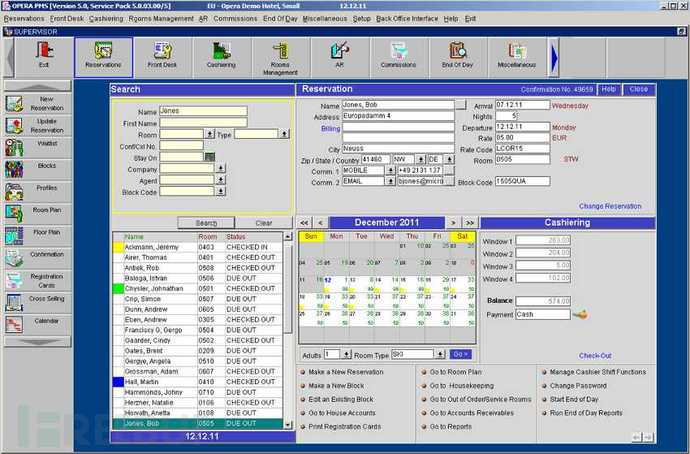Open the Cashiering toolbar icon

pos(221,57)
